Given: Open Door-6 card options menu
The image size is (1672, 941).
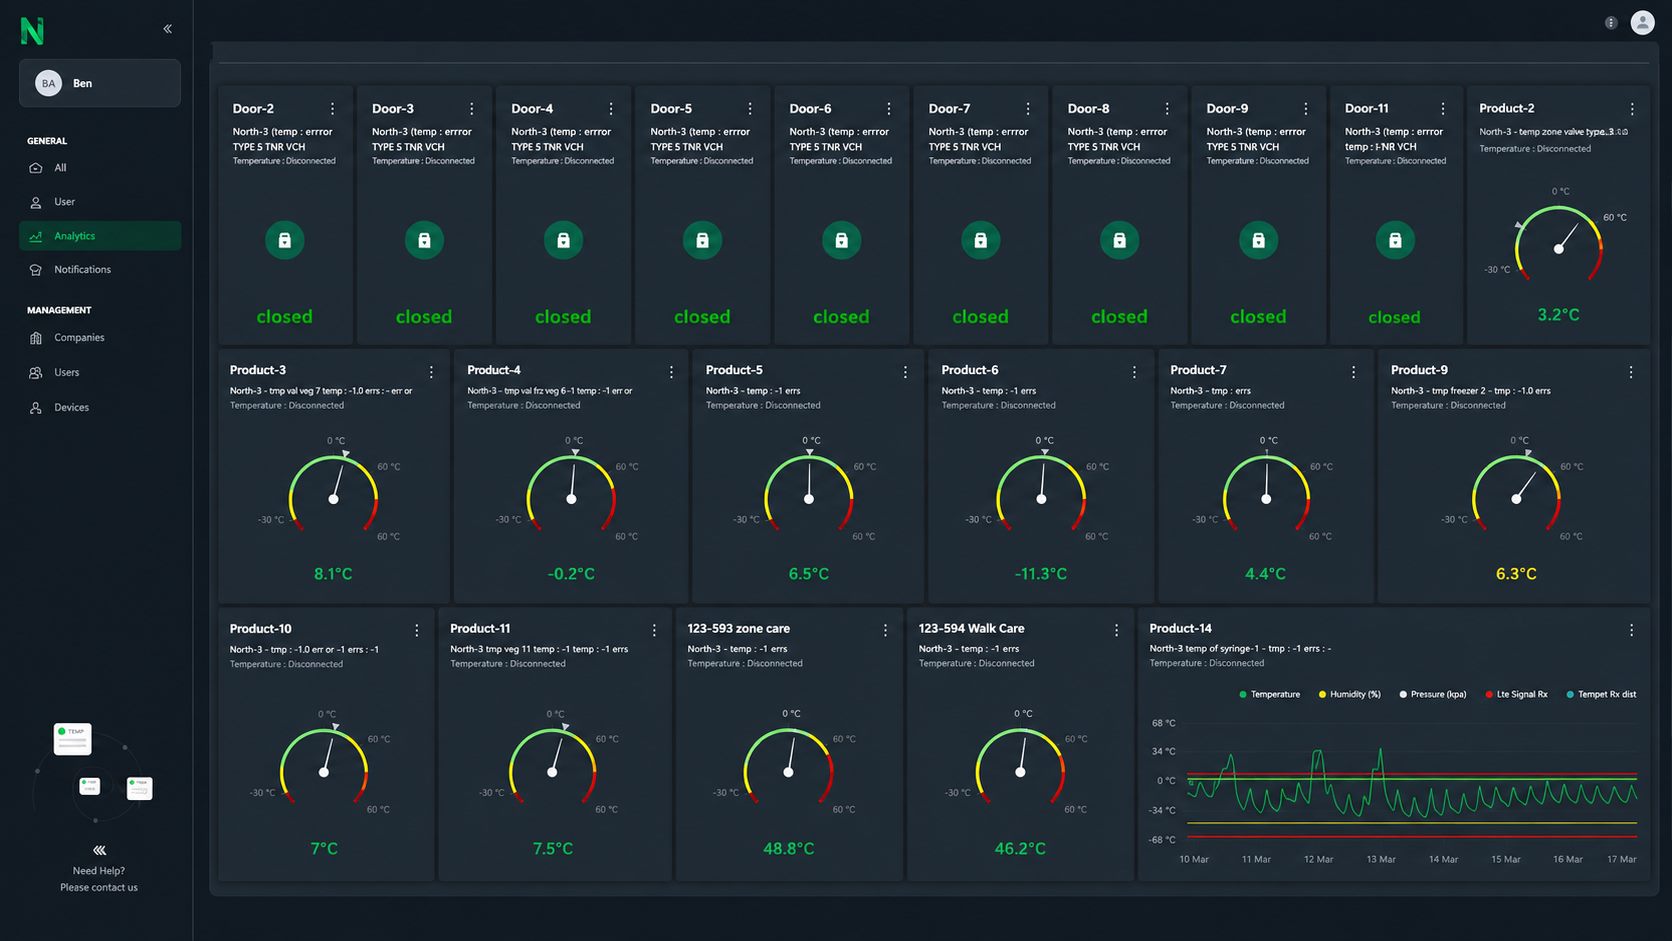Looking at the screenshot, I should point(889,109).
